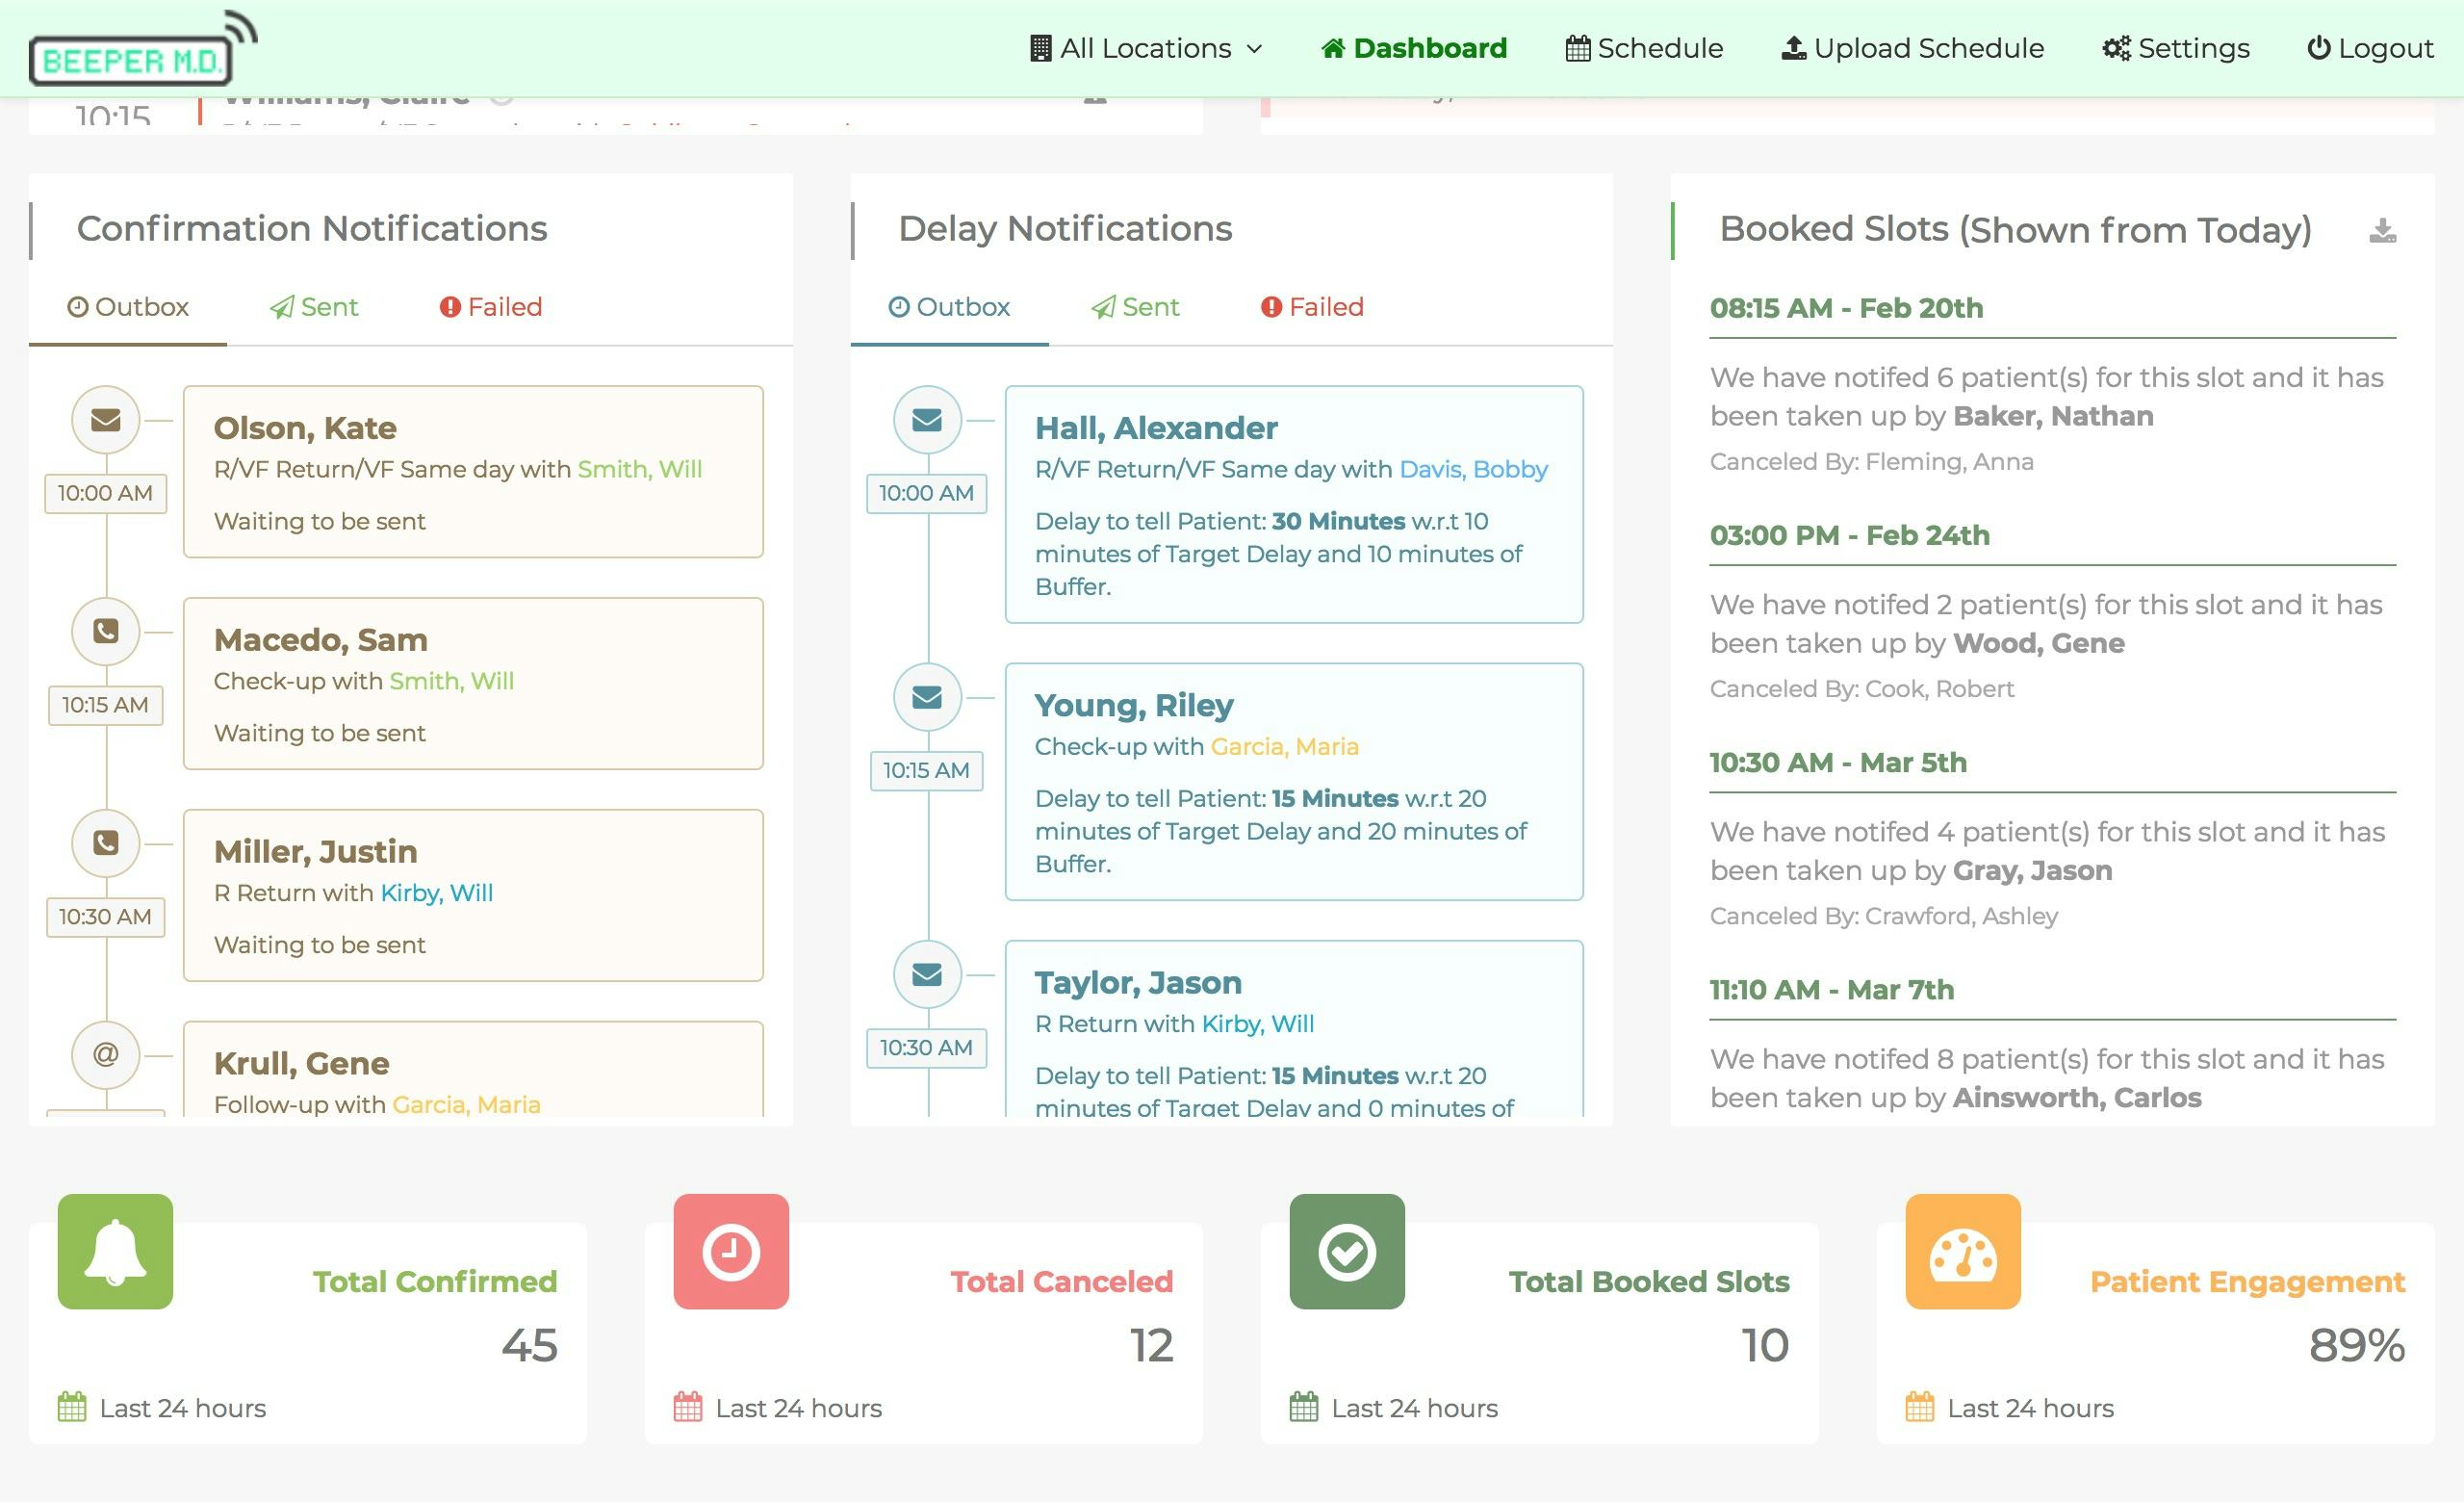Select Schedule in the navigation bar
Viewport: 2464px width, 1502px height.
point(1644,47)
